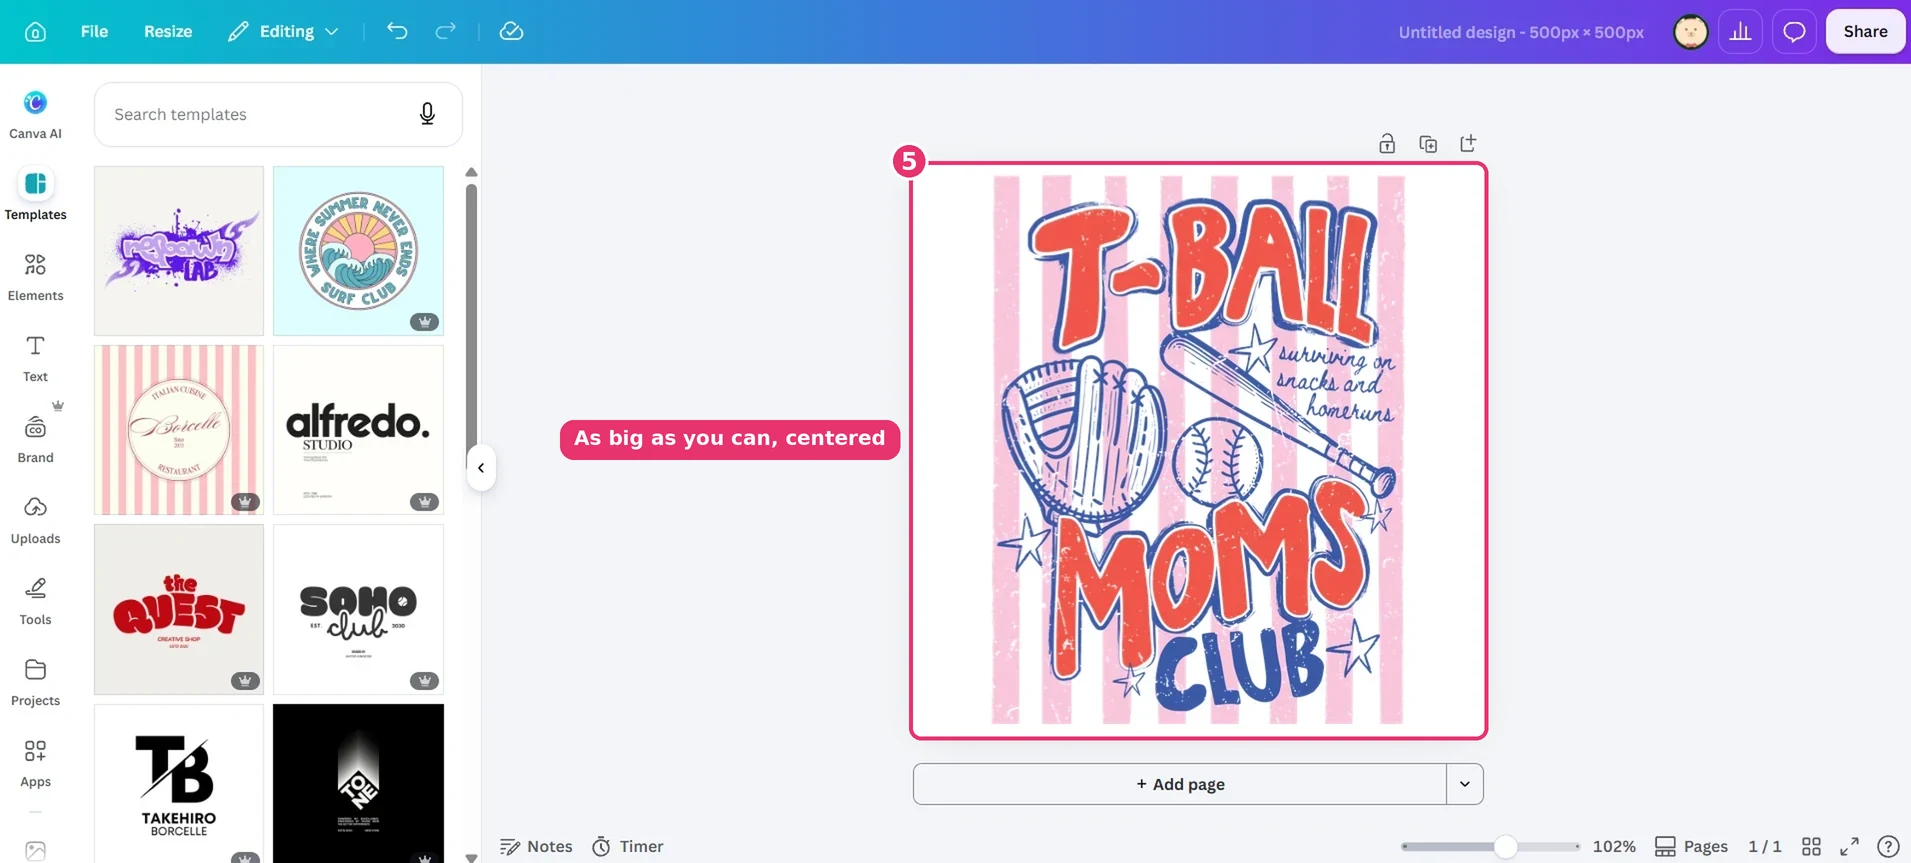Focus the Search templates field

click(x=278, y=114)
